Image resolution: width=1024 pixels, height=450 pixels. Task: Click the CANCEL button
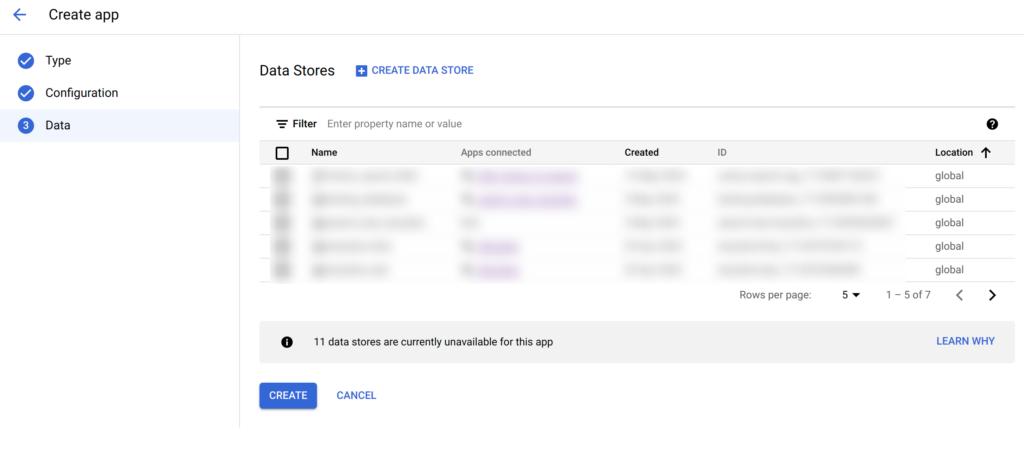356,396
